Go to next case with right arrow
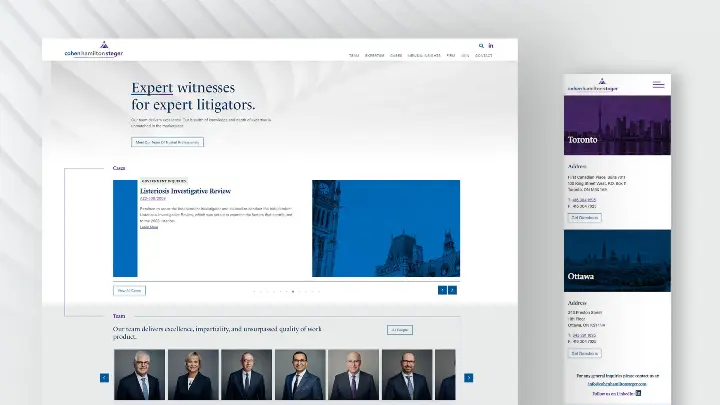This screenshot has width=720, height=405. (452, 290)
